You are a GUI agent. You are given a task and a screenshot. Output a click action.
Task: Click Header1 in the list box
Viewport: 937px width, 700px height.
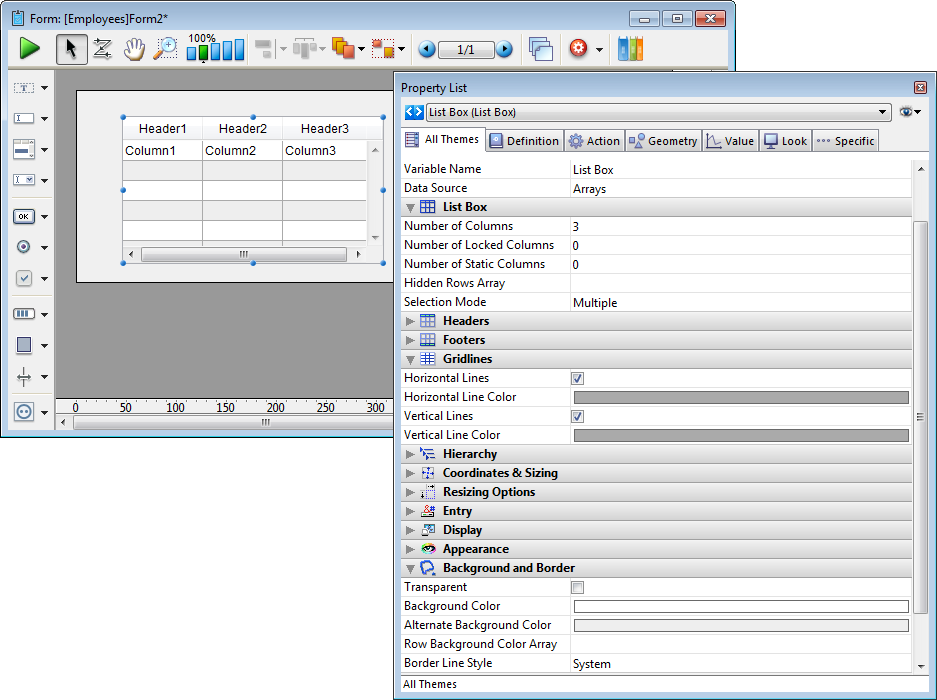tap(162, 129)
